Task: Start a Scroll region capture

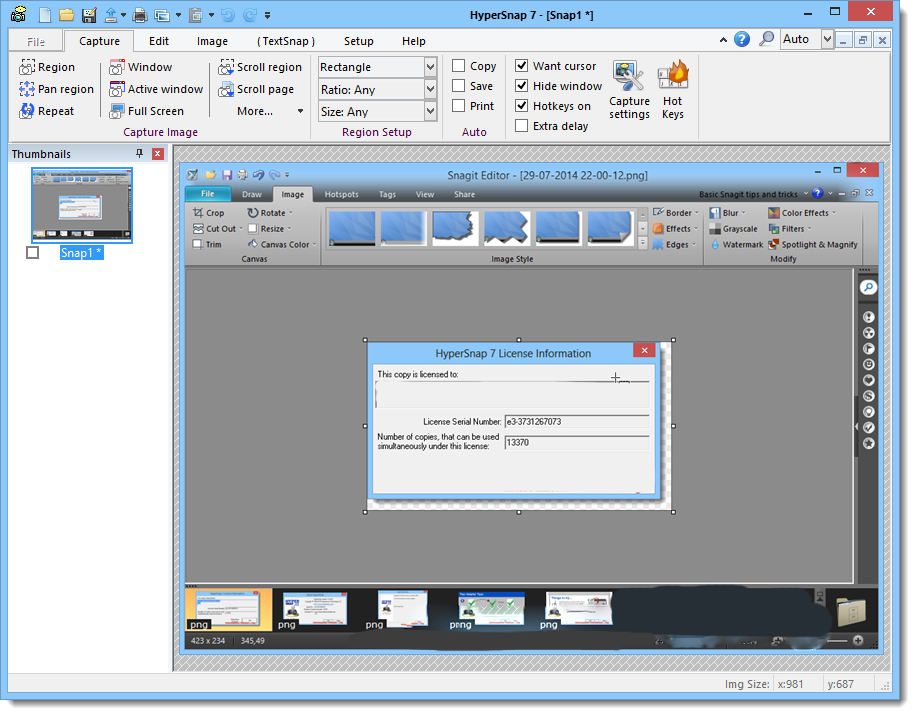Action: [x=260, y=67]
